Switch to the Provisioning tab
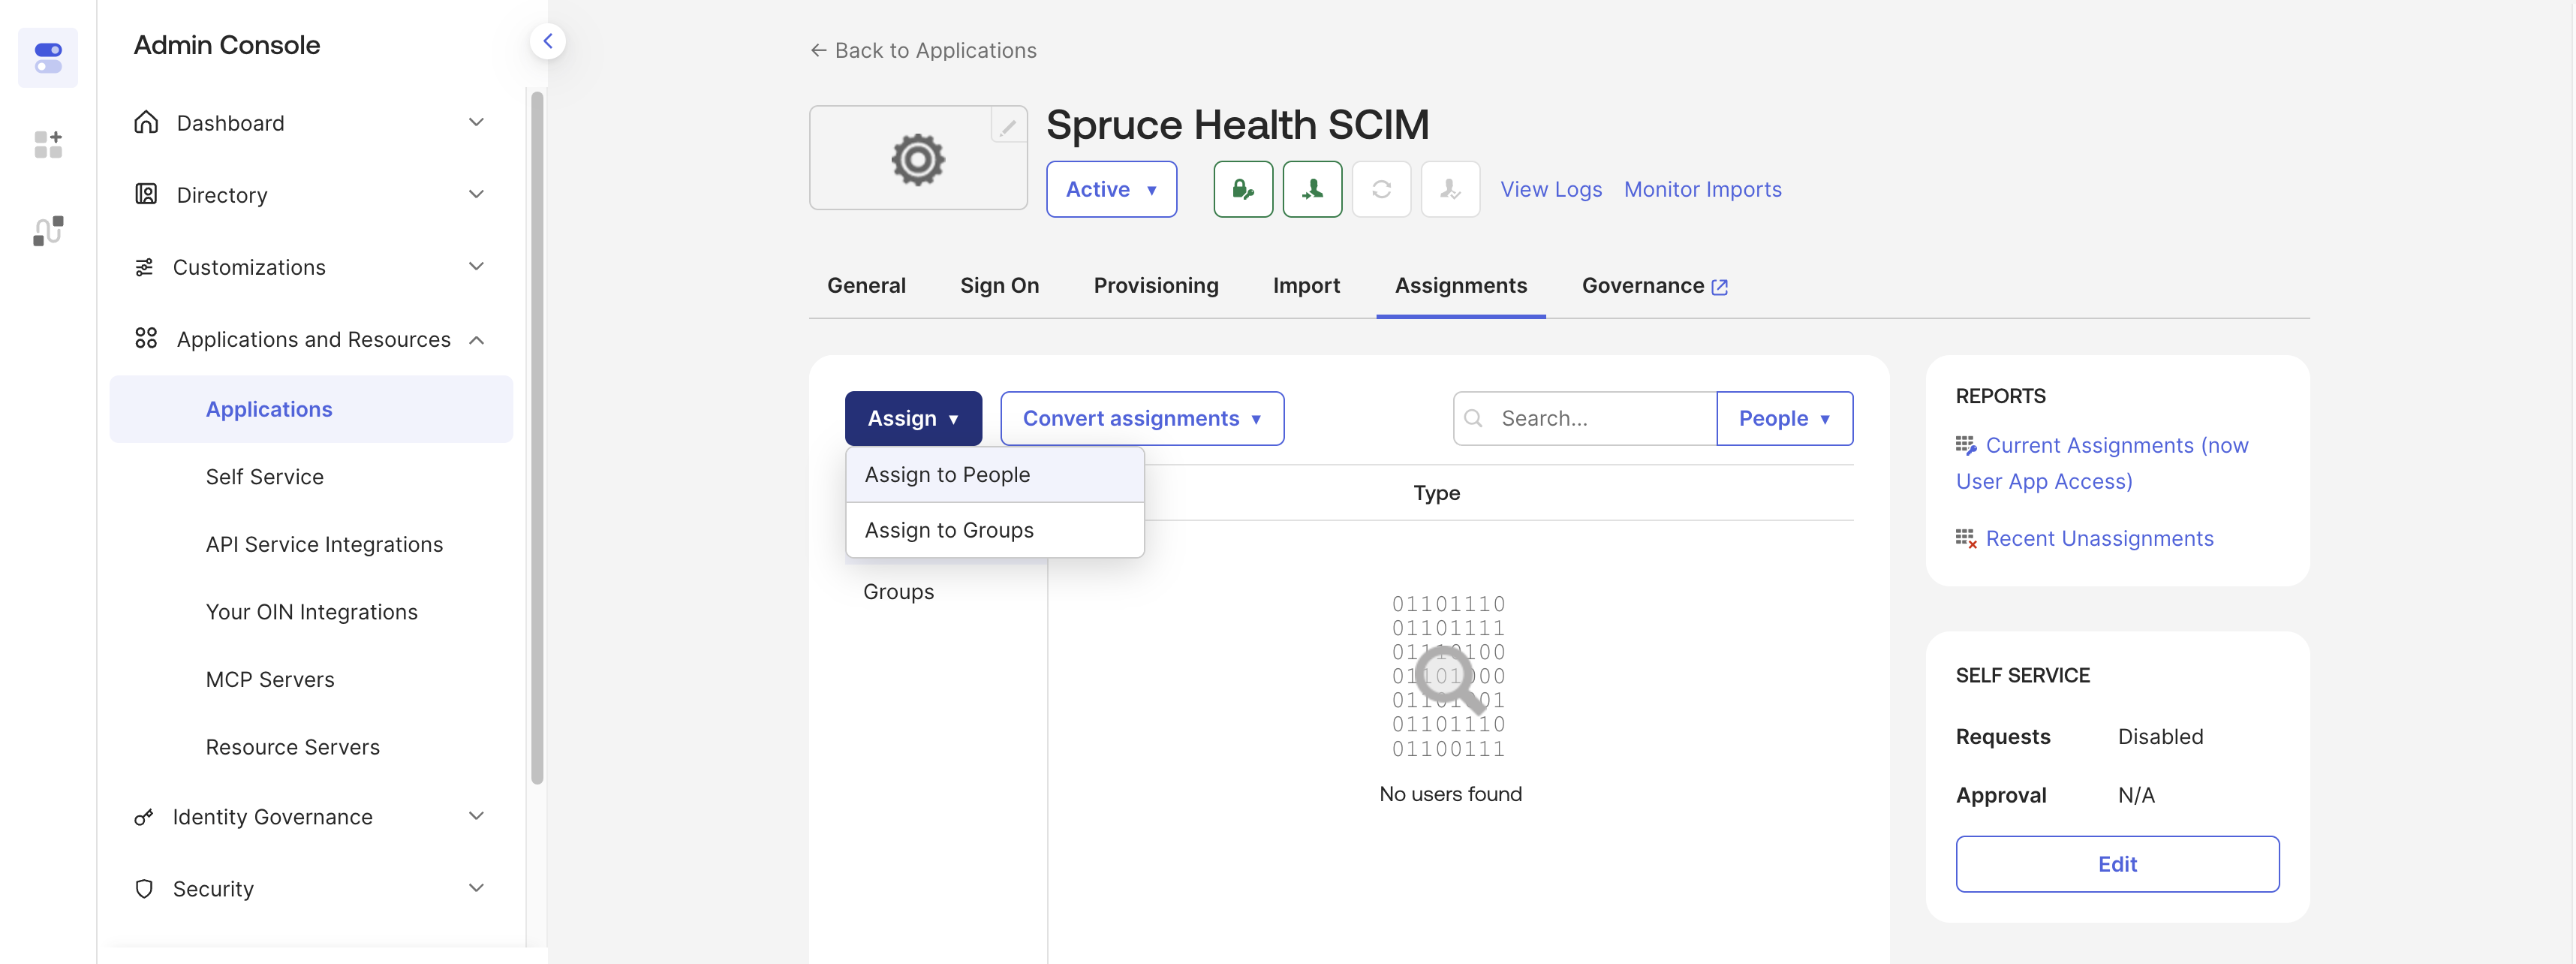 point(1156,286)
